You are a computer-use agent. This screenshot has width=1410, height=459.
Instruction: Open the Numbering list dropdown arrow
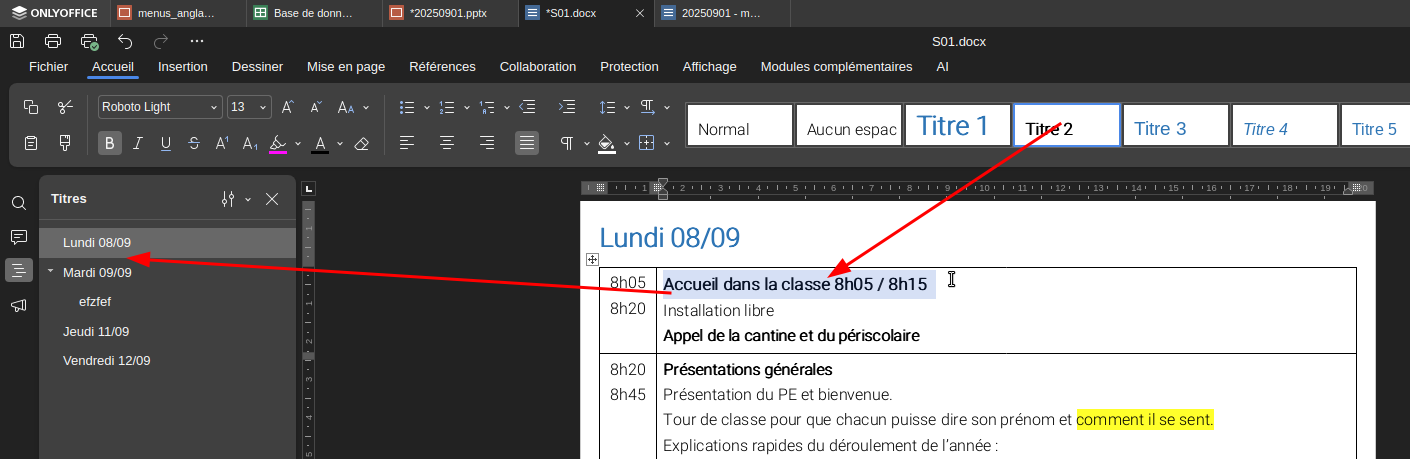click(467, 107)
